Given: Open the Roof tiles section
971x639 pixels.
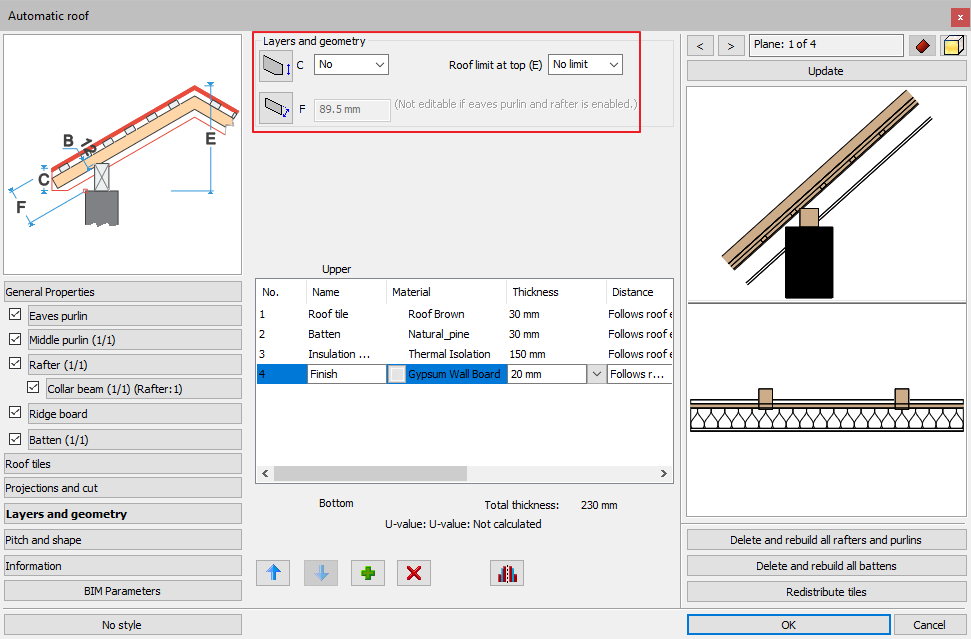Looking at the screenshot, I should (122, 464).
